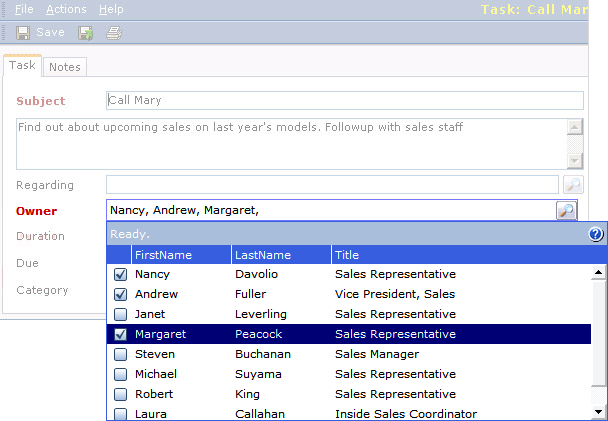Select the Leverling last name cell
The width and height of the screenshot is (608, 421).
click(x=261, y=314)
